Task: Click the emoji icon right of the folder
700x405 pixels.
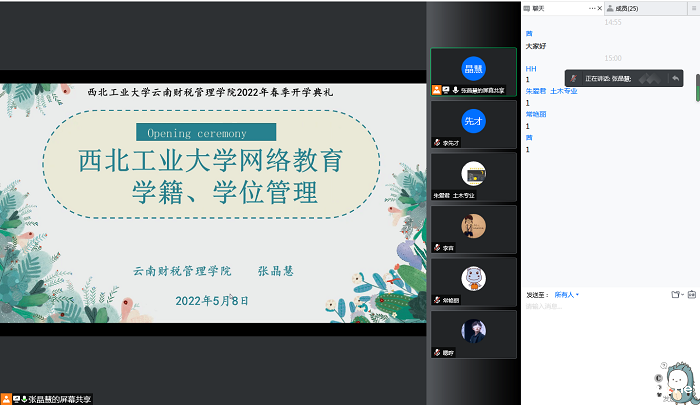Action: coord(692,294)
